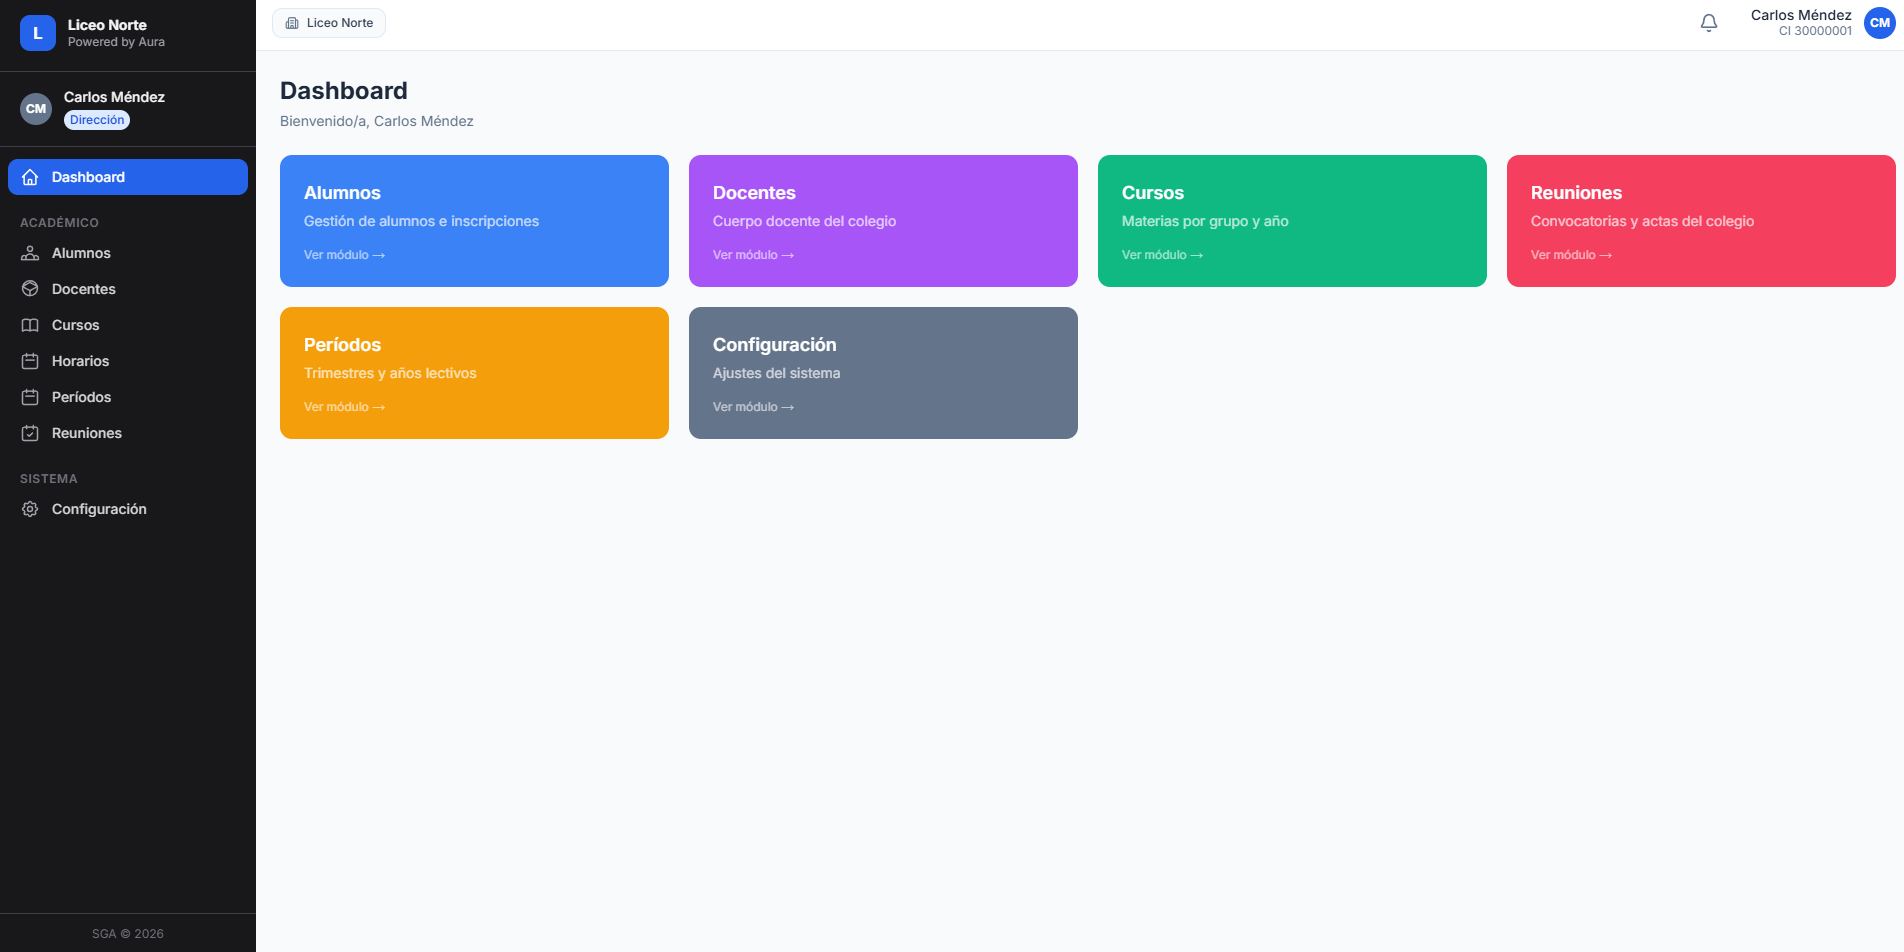Click the CI 30000001 text
The image size is (1904, 952).
coord(1815,31)
